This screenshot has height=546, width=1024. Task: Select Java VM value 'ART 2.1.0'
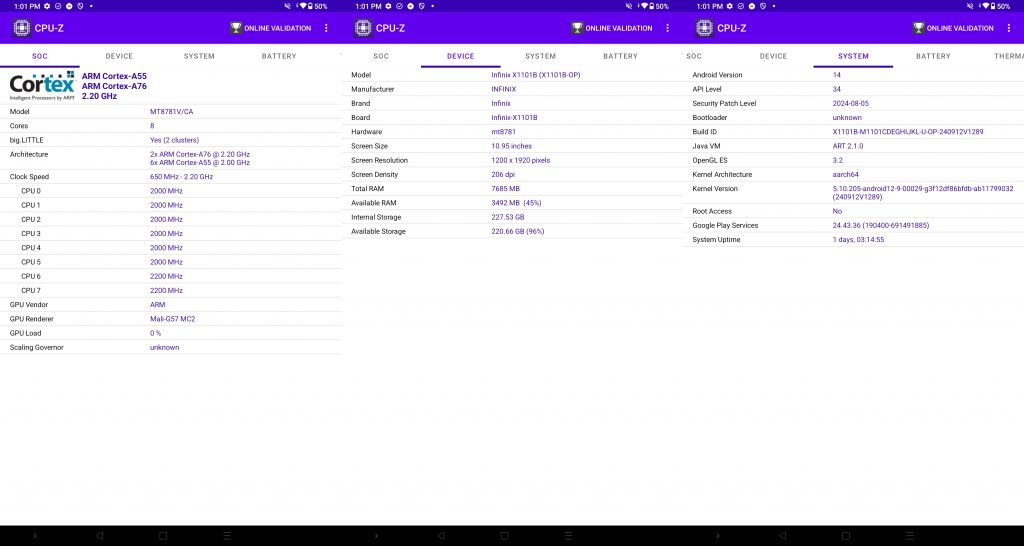(848, 146)
